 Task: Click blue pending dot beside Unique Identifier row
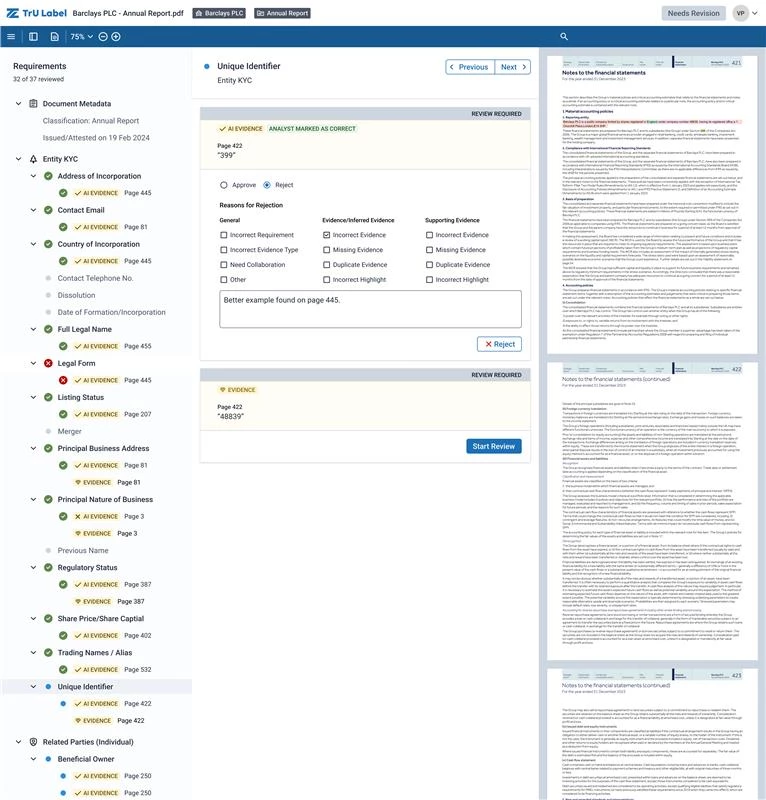pyautogui.click(x=48, y=687)
